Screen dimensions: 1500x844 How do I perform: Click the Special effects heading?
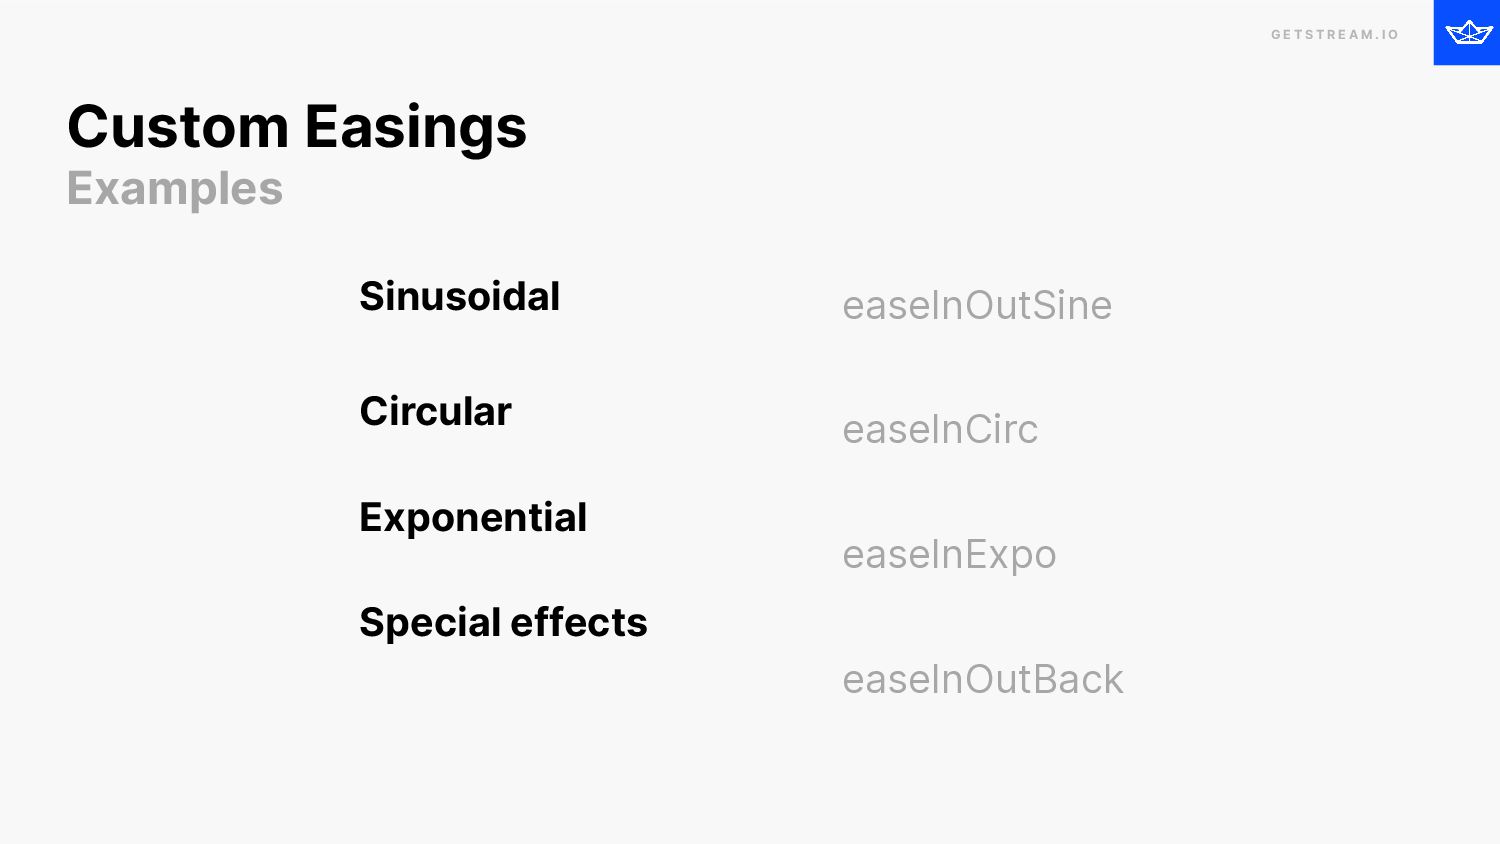504,622
